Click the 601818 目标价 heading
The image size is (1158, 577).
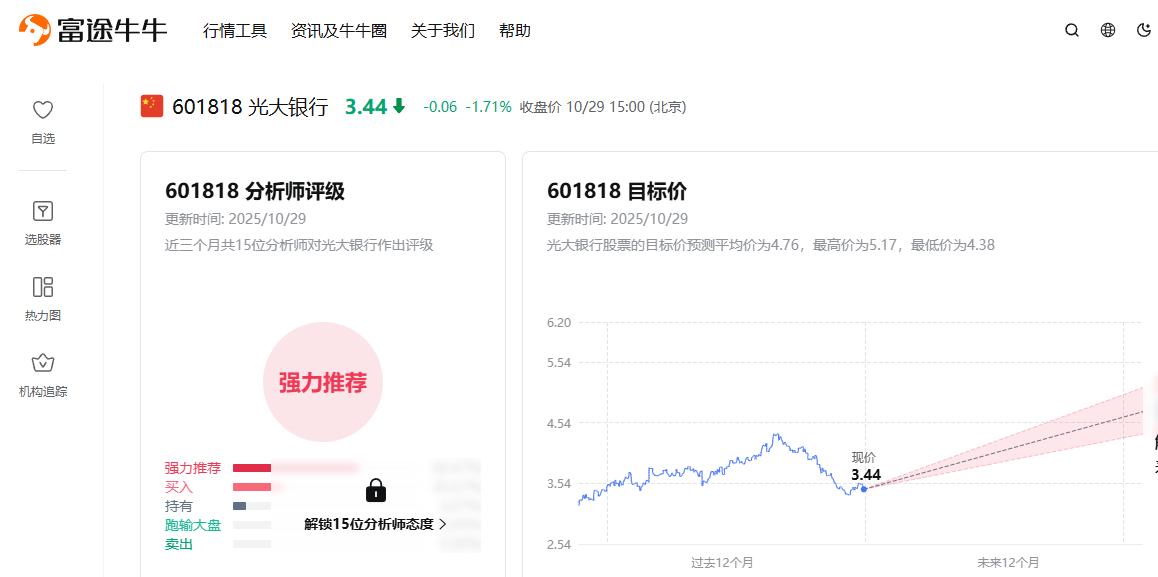617,192
